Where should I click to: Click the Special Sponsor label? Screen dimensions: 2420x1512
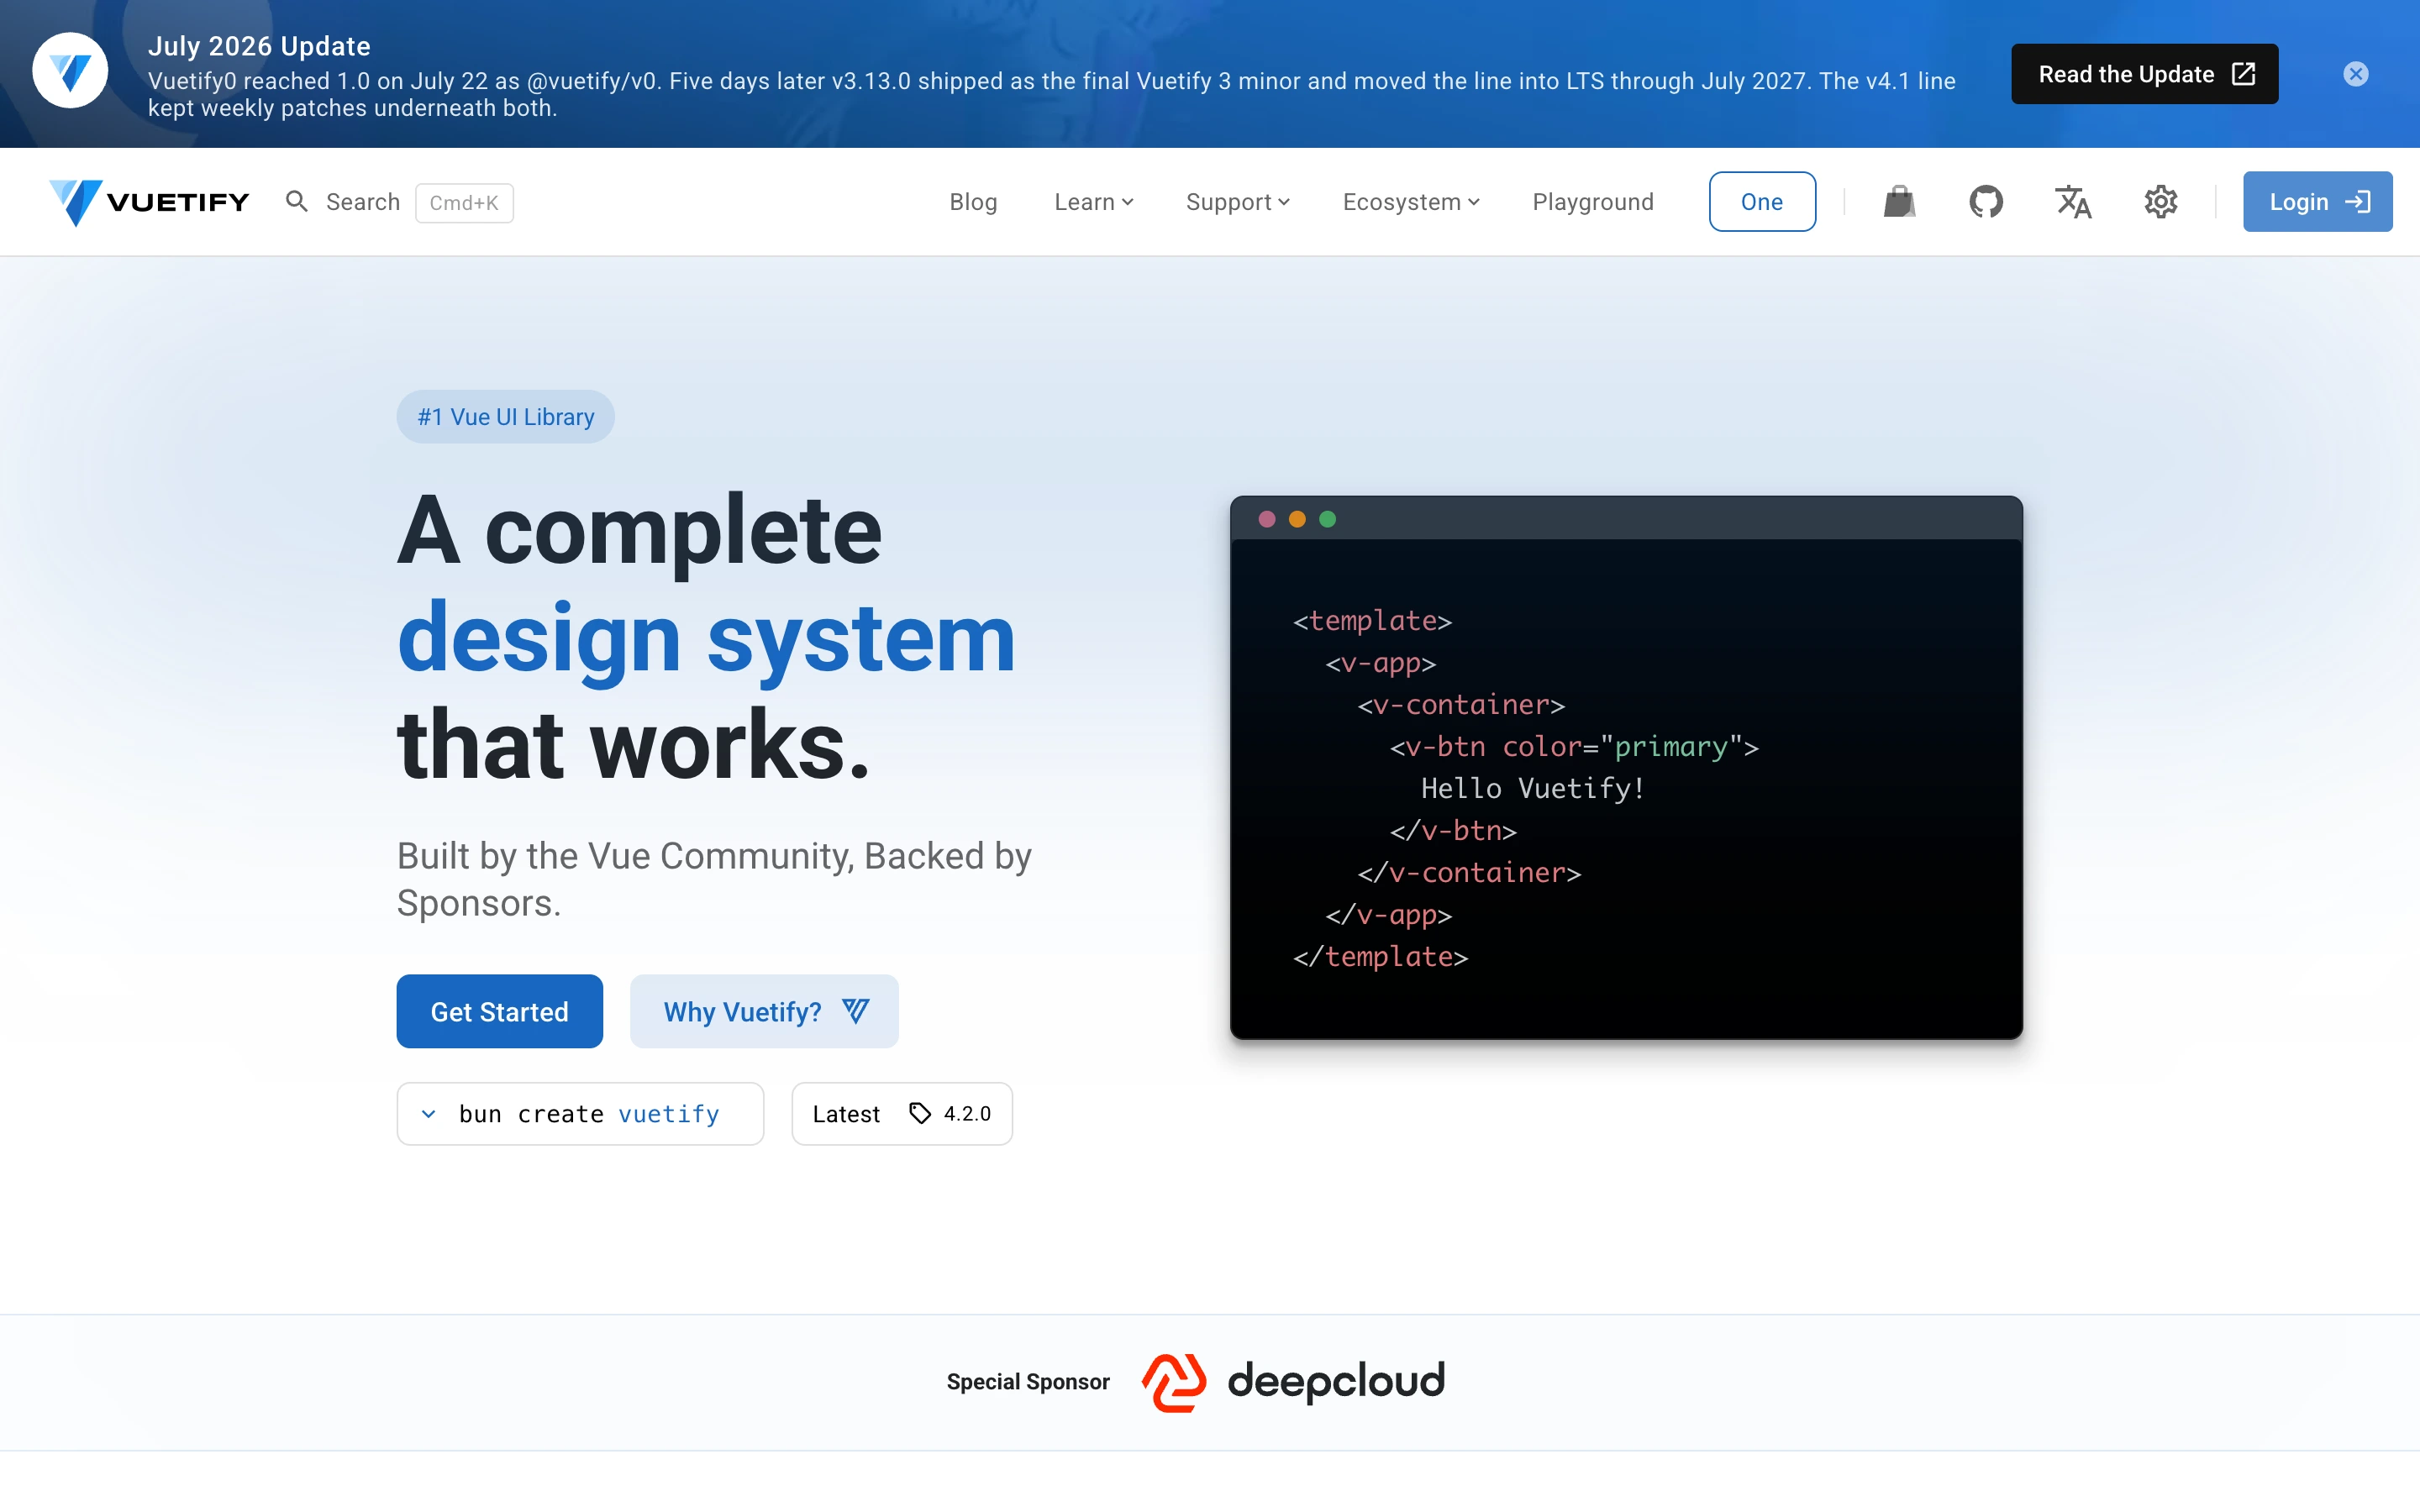coord(1028,1382)
